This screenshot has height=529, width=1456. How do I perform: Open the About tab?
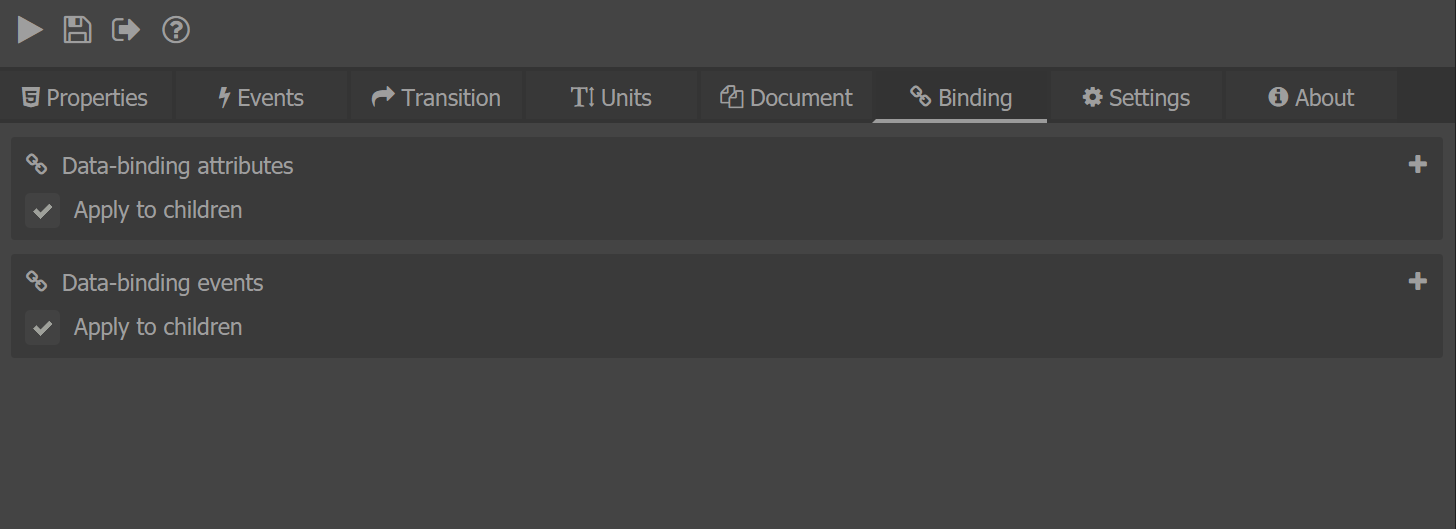tap(1311, 97)
